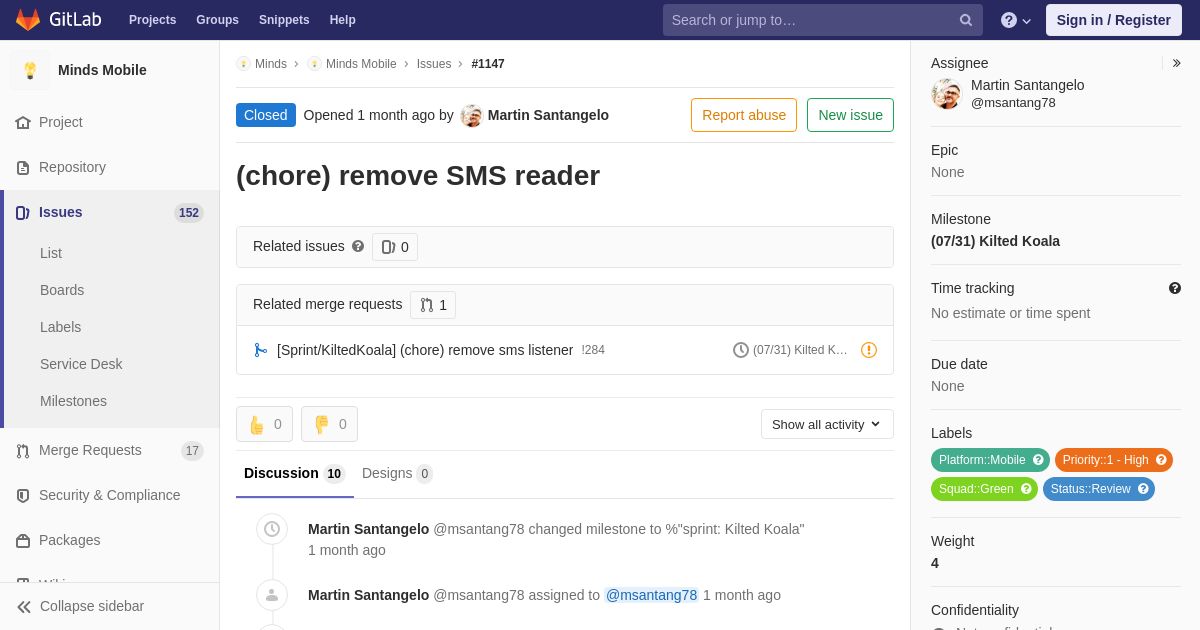Click the Sign in / Register button
Image resolution: width=1200 pixels, height=630 pixels.
point(1113,20)
